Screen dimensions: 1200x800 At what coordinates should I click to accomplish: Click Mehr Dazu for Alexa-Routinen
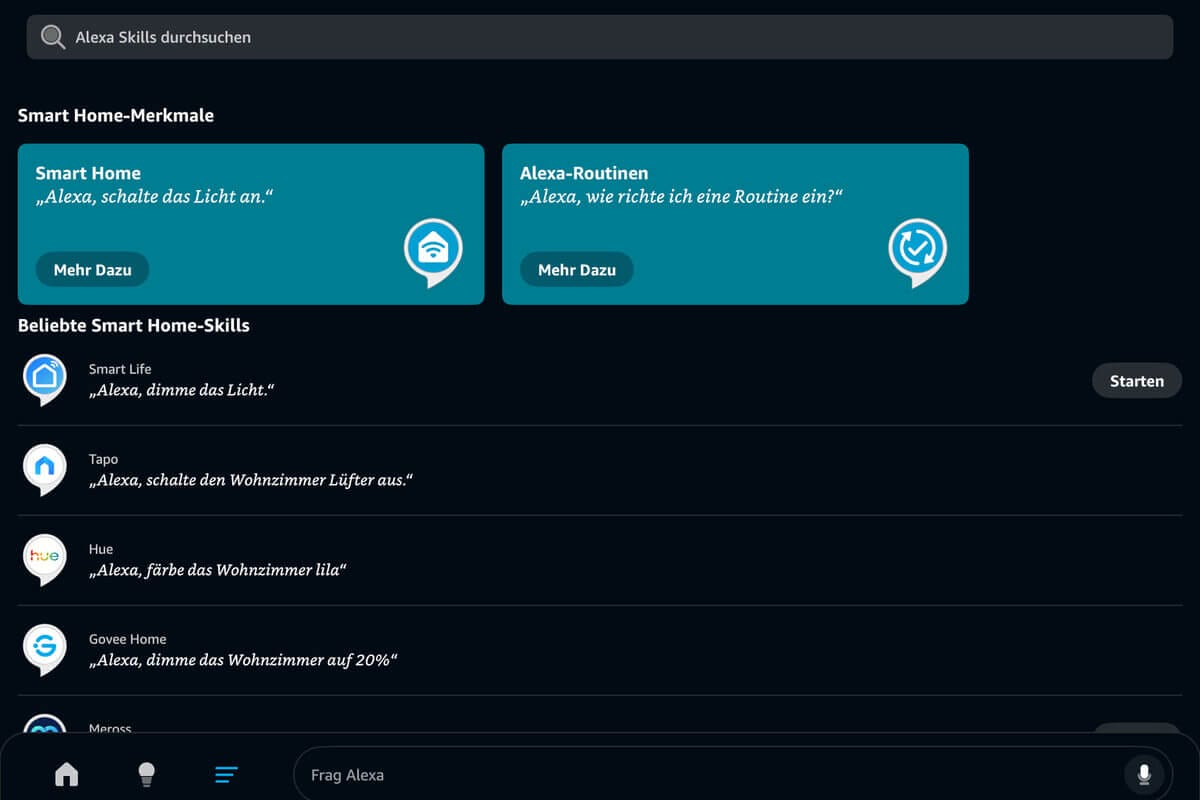(x=576, y=269)
